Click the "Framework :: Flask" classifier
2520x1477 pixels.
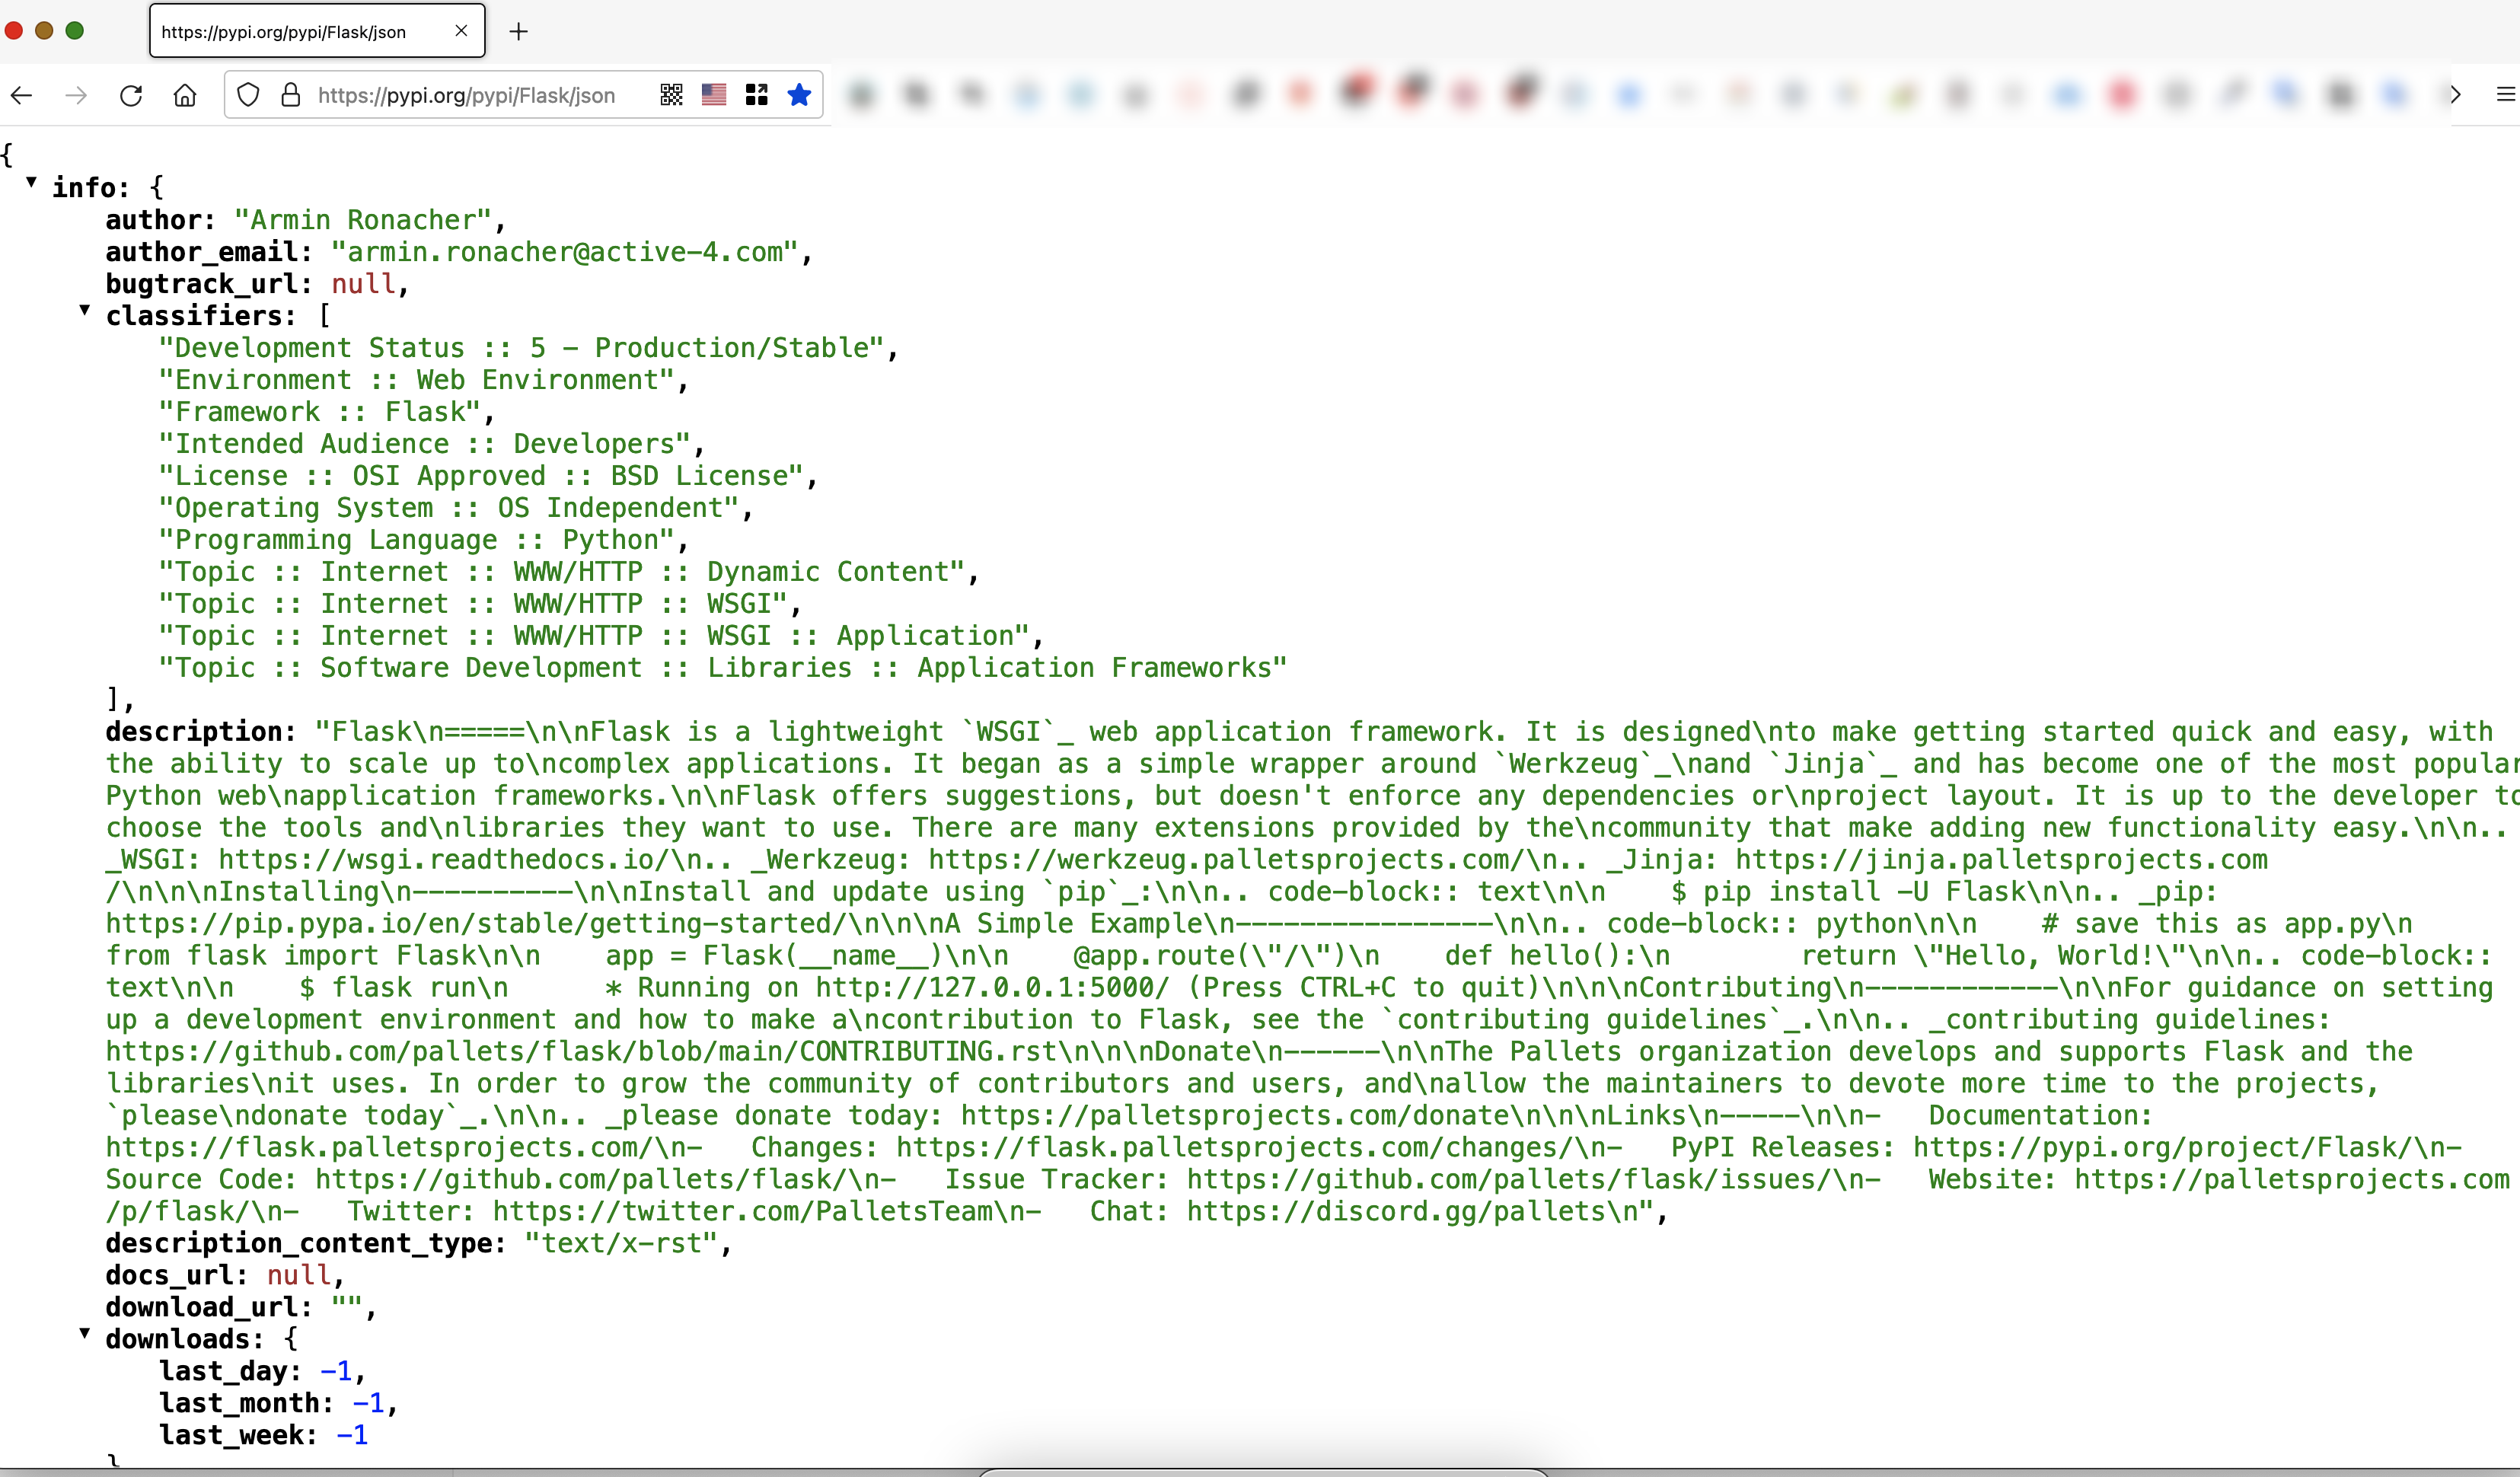pyautogui.click(x=320, y=412)
